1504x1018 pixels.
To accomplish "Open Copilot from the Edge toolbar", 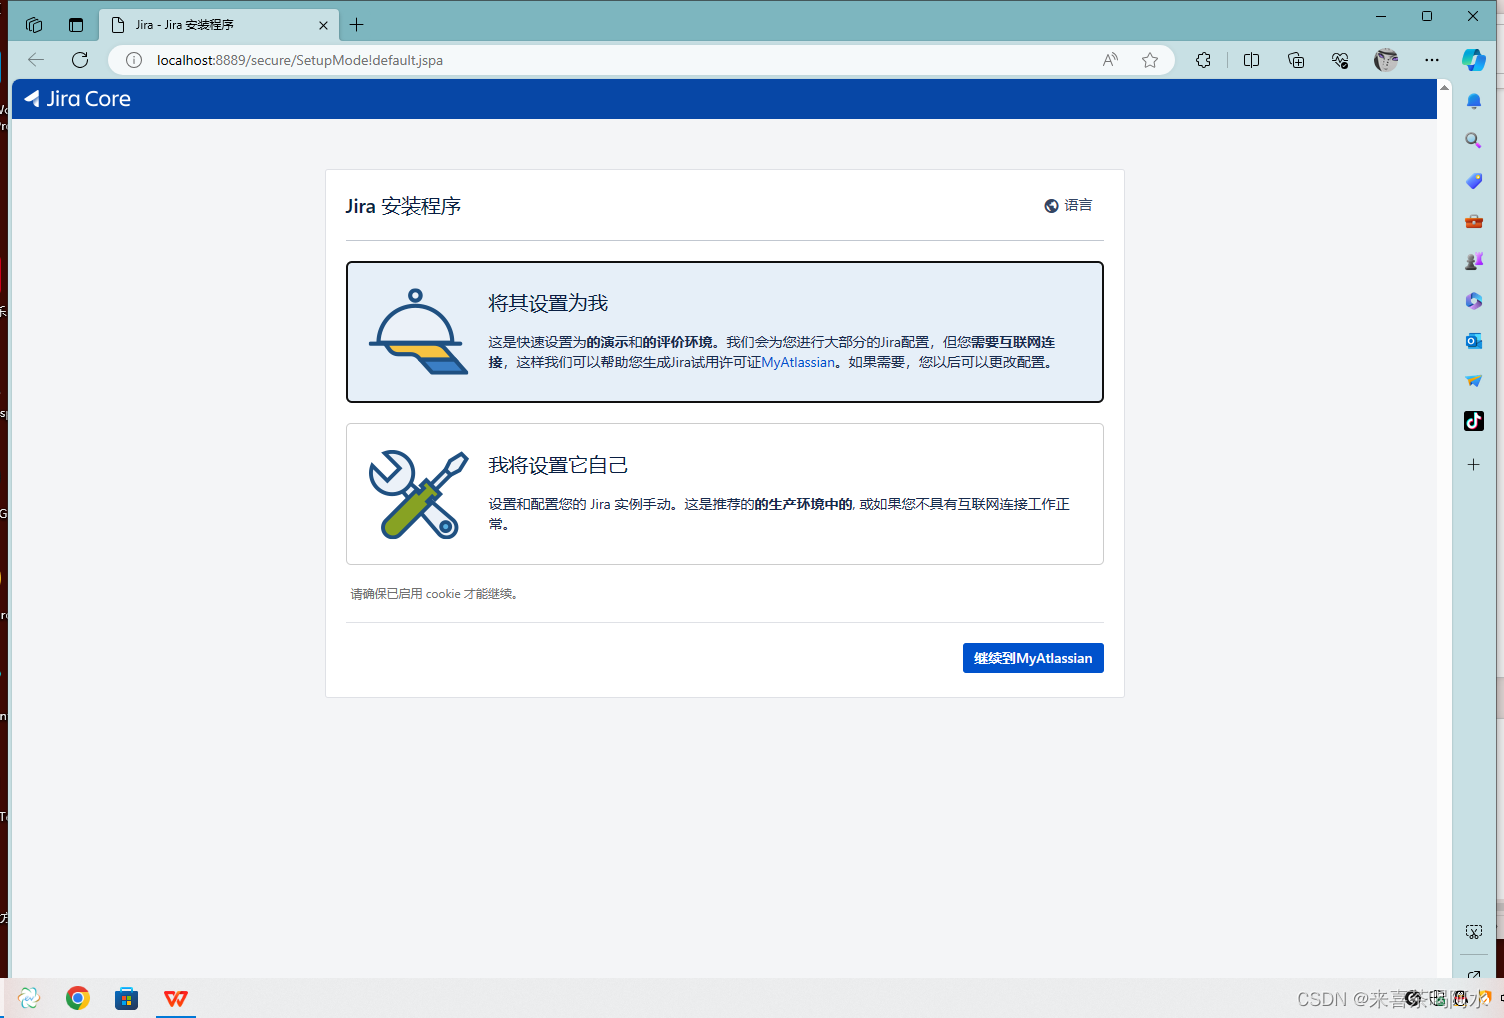I will 1473,60.
